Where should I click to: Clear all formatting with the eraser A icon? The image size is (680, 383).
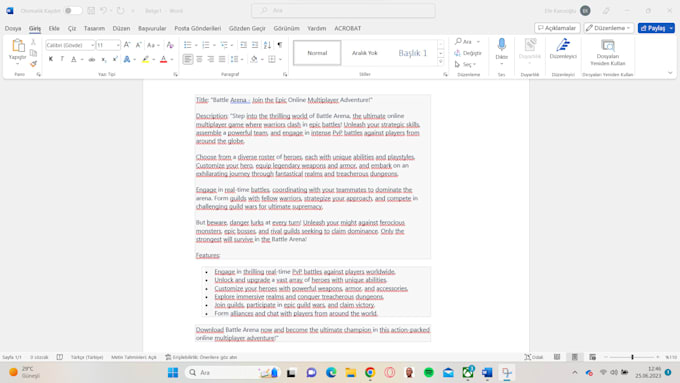click(170, 45)
